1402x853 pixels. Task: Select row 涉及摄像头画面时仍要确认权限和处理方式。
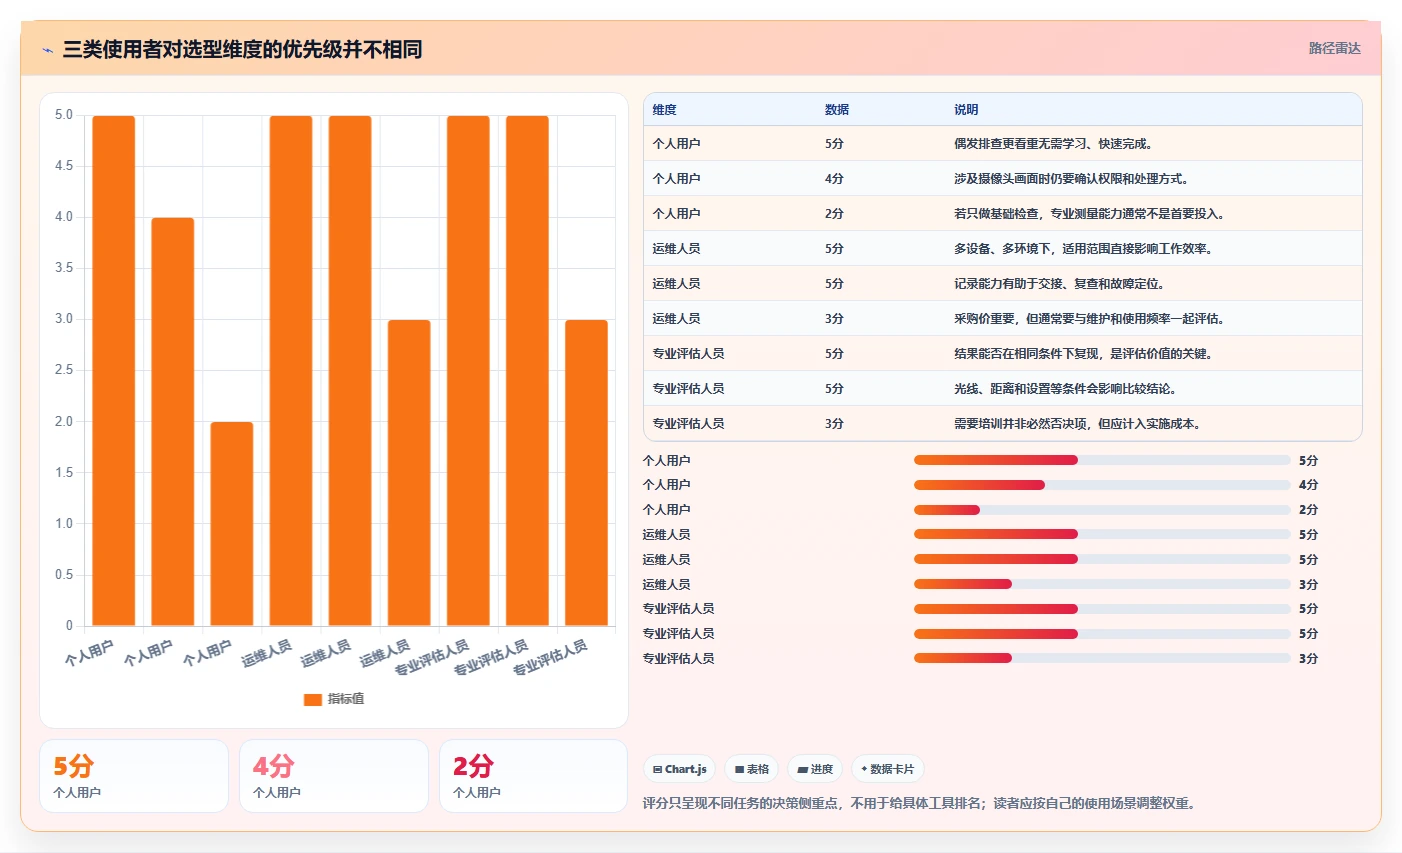[x=1003, y=179]
